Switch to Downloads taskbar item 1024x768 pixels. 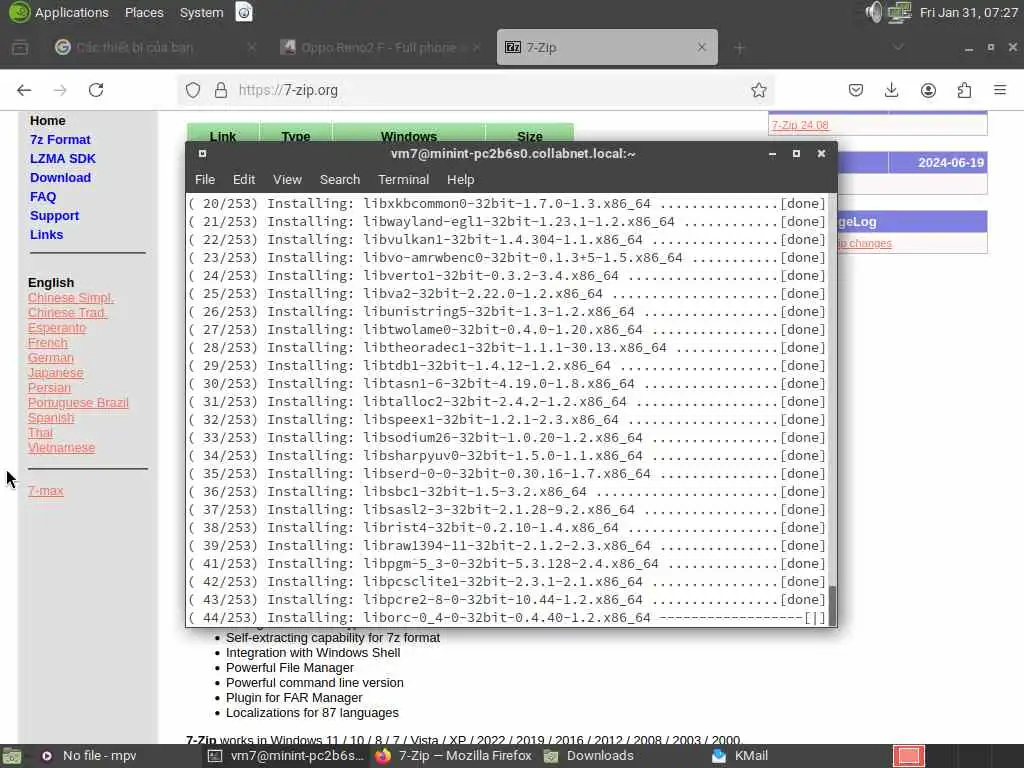[589, 756]
